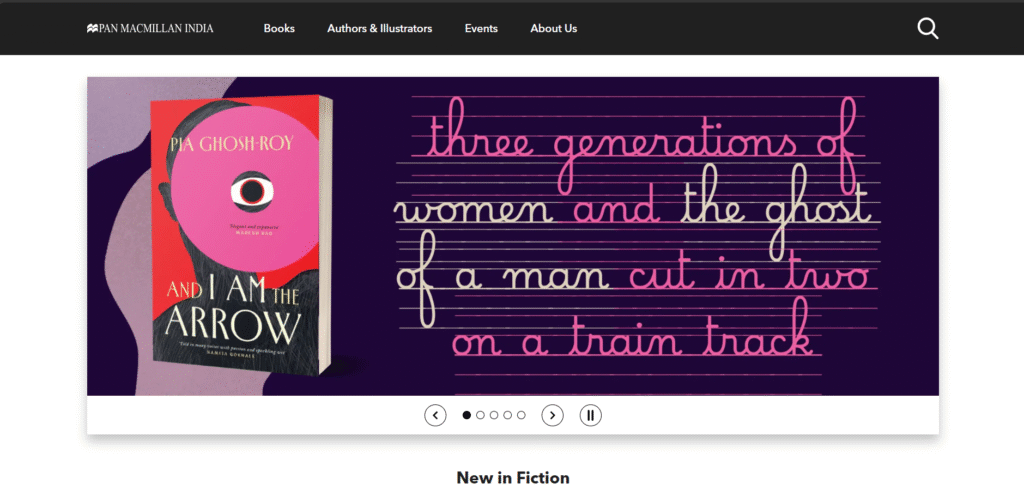
Task: Click the And I Am the Arrow book cover
Action: 241,235
